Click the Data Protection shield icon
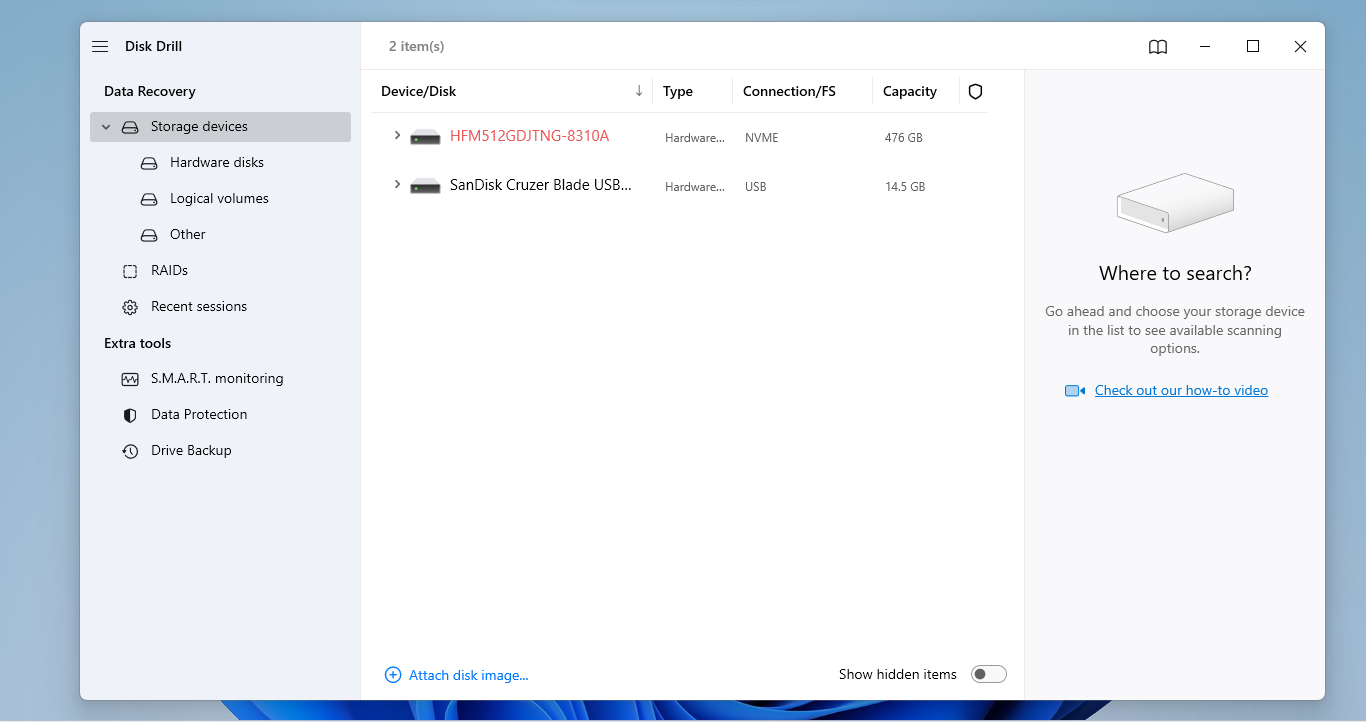 (130, 415)
